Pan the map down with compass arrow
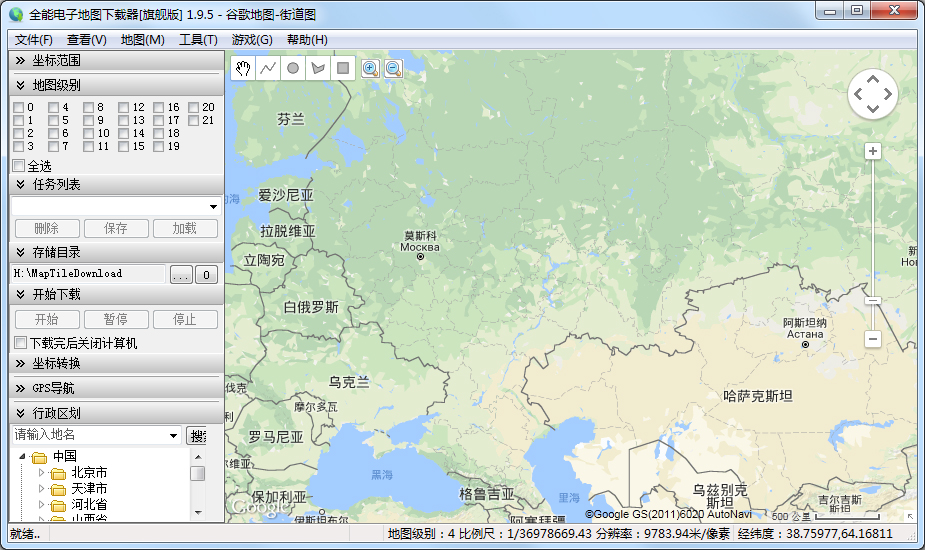The height and width of the screenshot is (550, 925). (x=873, y=109)
